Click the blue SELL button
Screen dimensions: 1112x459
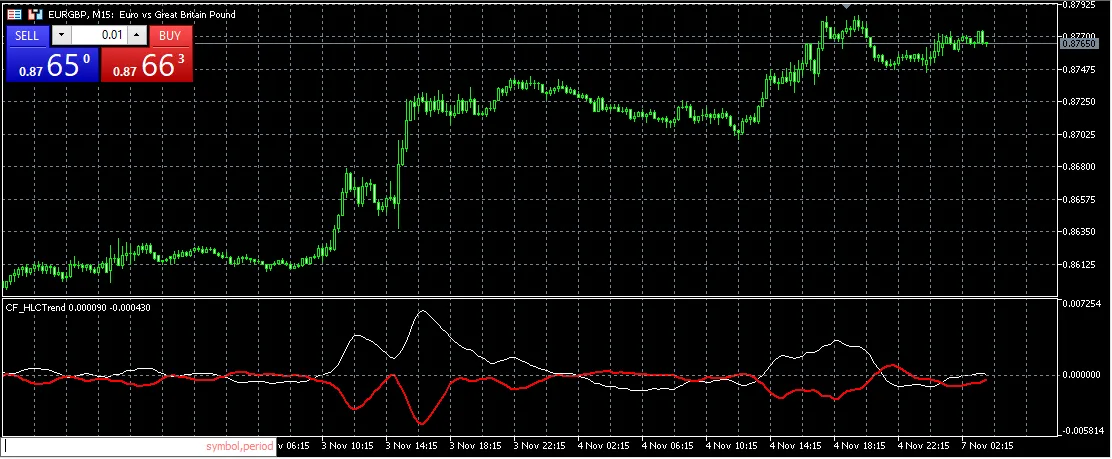[x=28, y=35]
